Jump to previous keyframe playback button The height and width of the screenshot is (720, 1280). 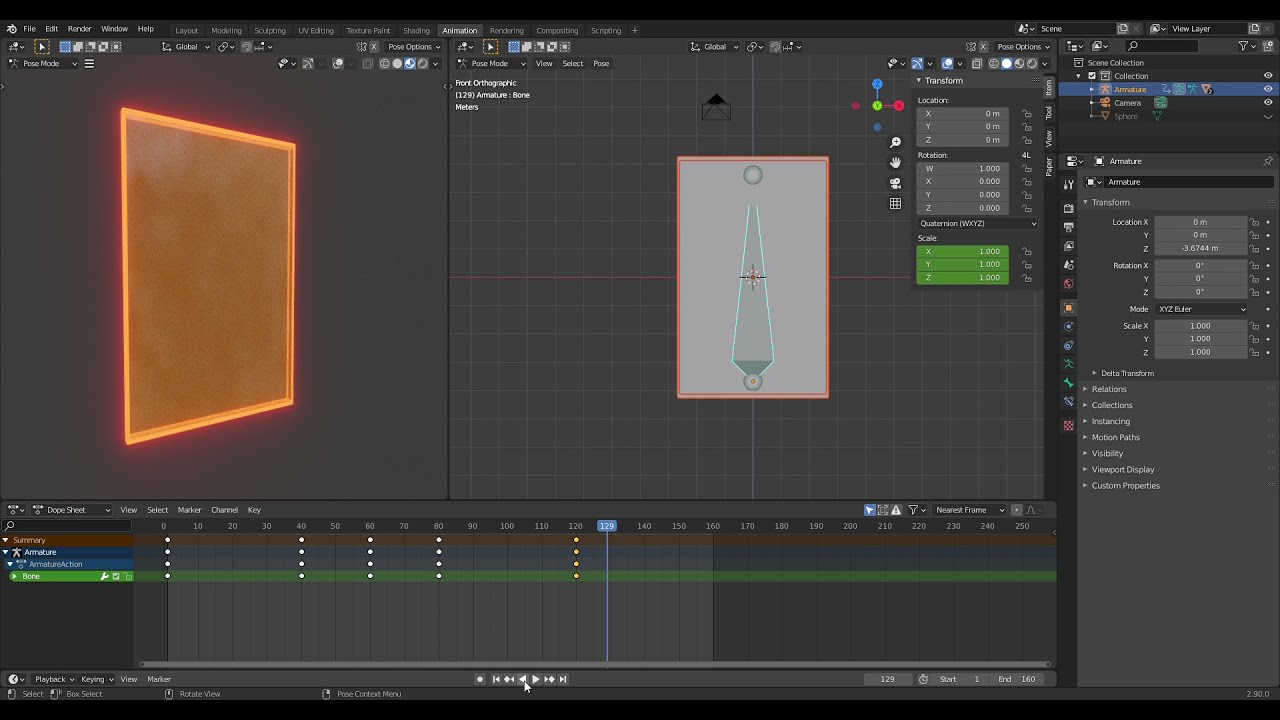(509, 679)
